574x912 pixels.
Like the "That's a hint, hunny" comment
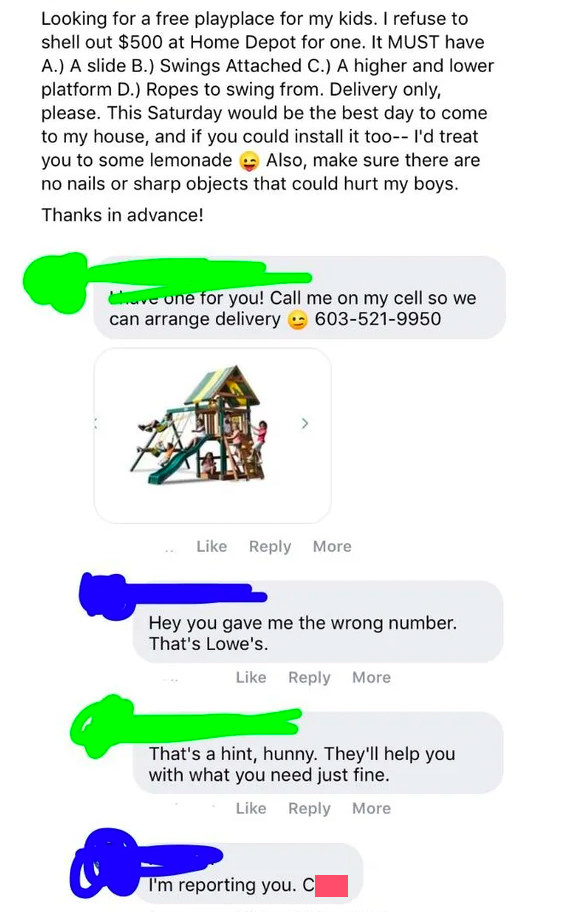(x=251, y=808)
